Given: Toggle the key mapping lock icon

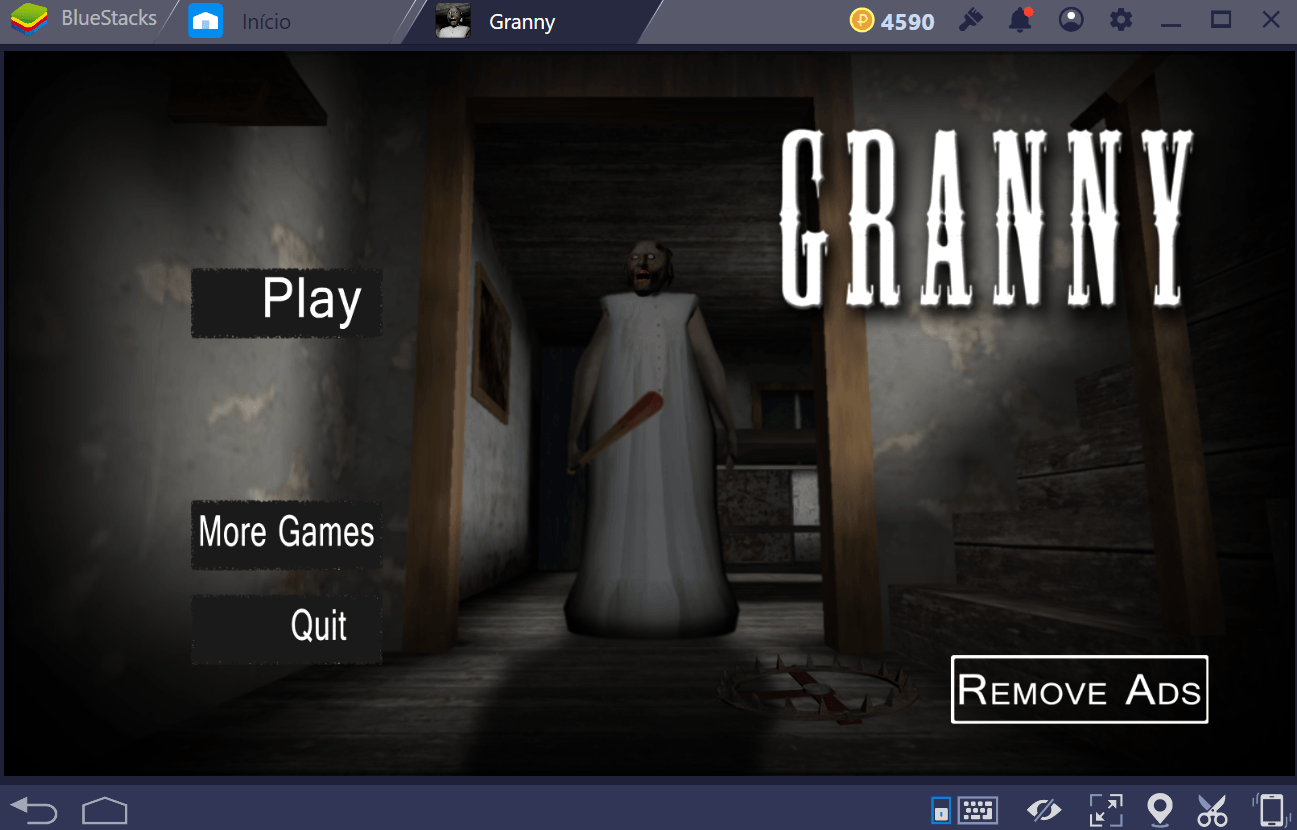Looking at the screenshot, I should [941, 810].
